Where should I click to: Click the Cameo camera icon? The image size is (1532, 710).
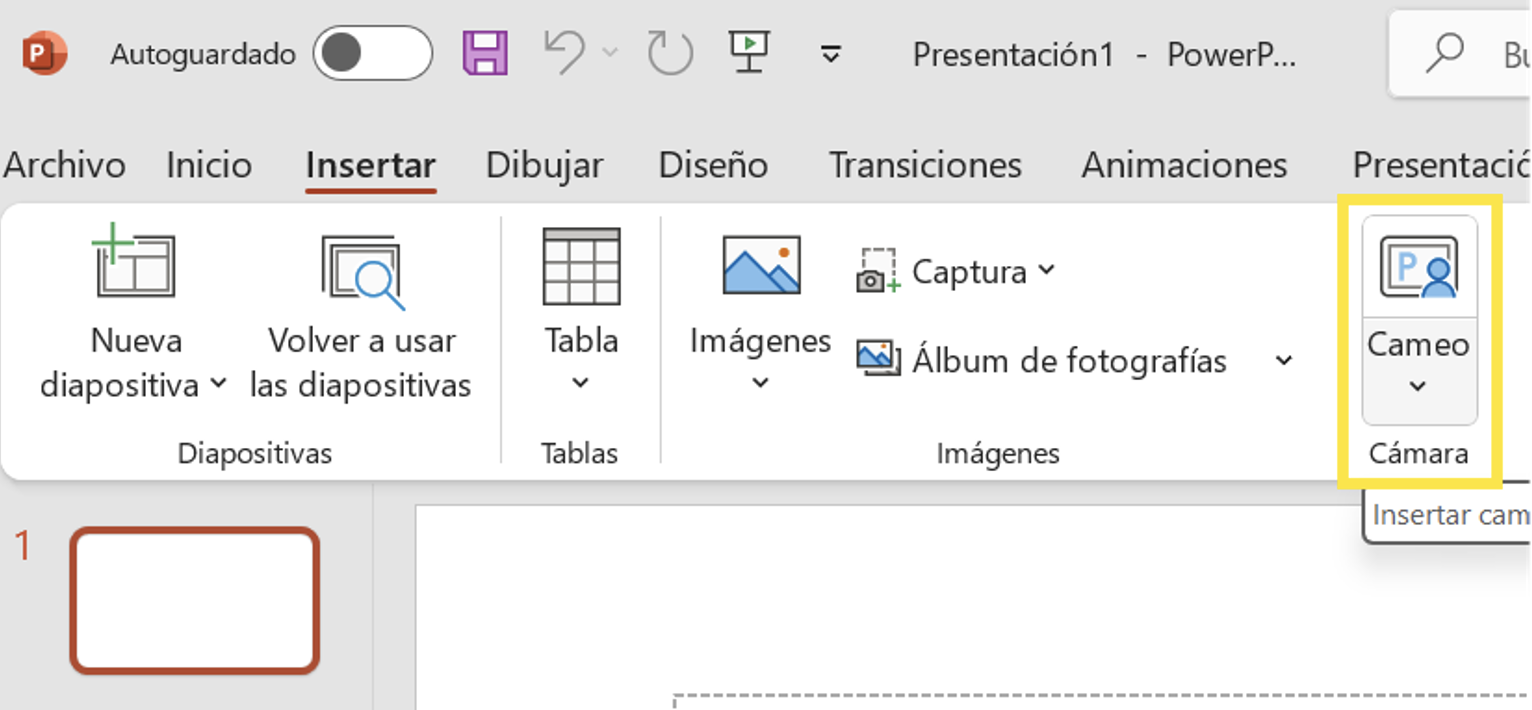point(1418,267)
